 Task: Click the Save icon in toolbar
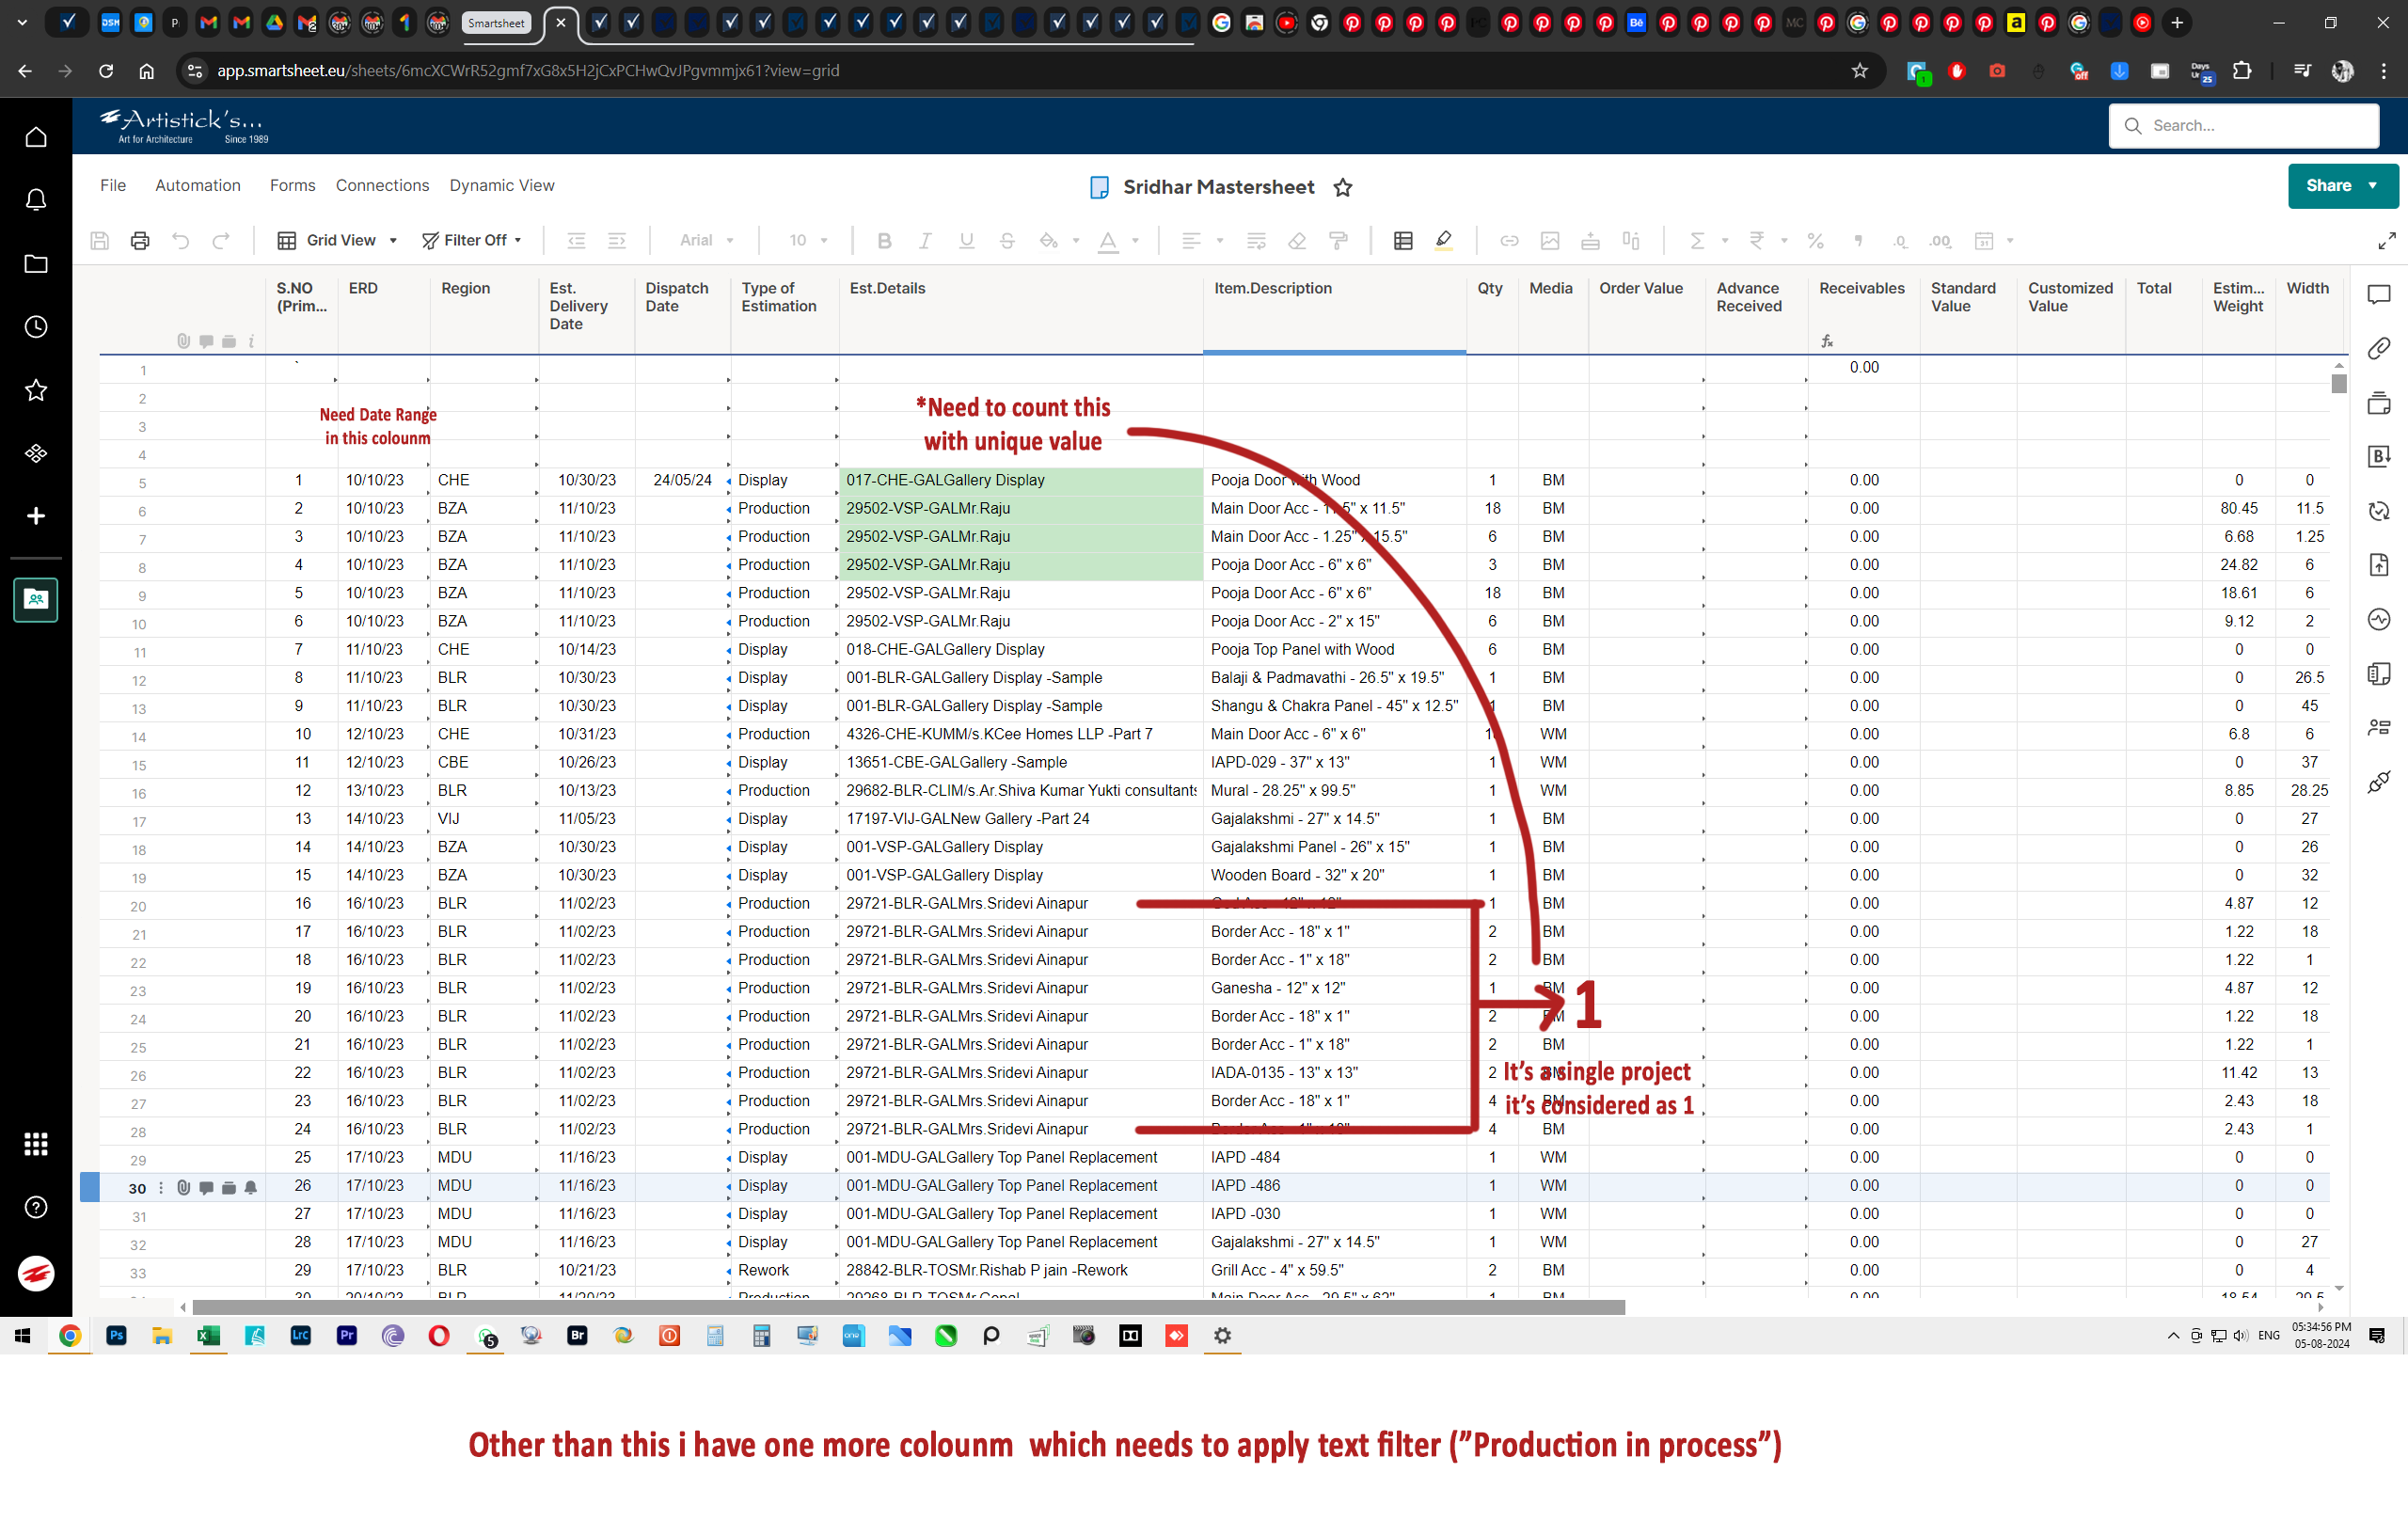(99, 240)
